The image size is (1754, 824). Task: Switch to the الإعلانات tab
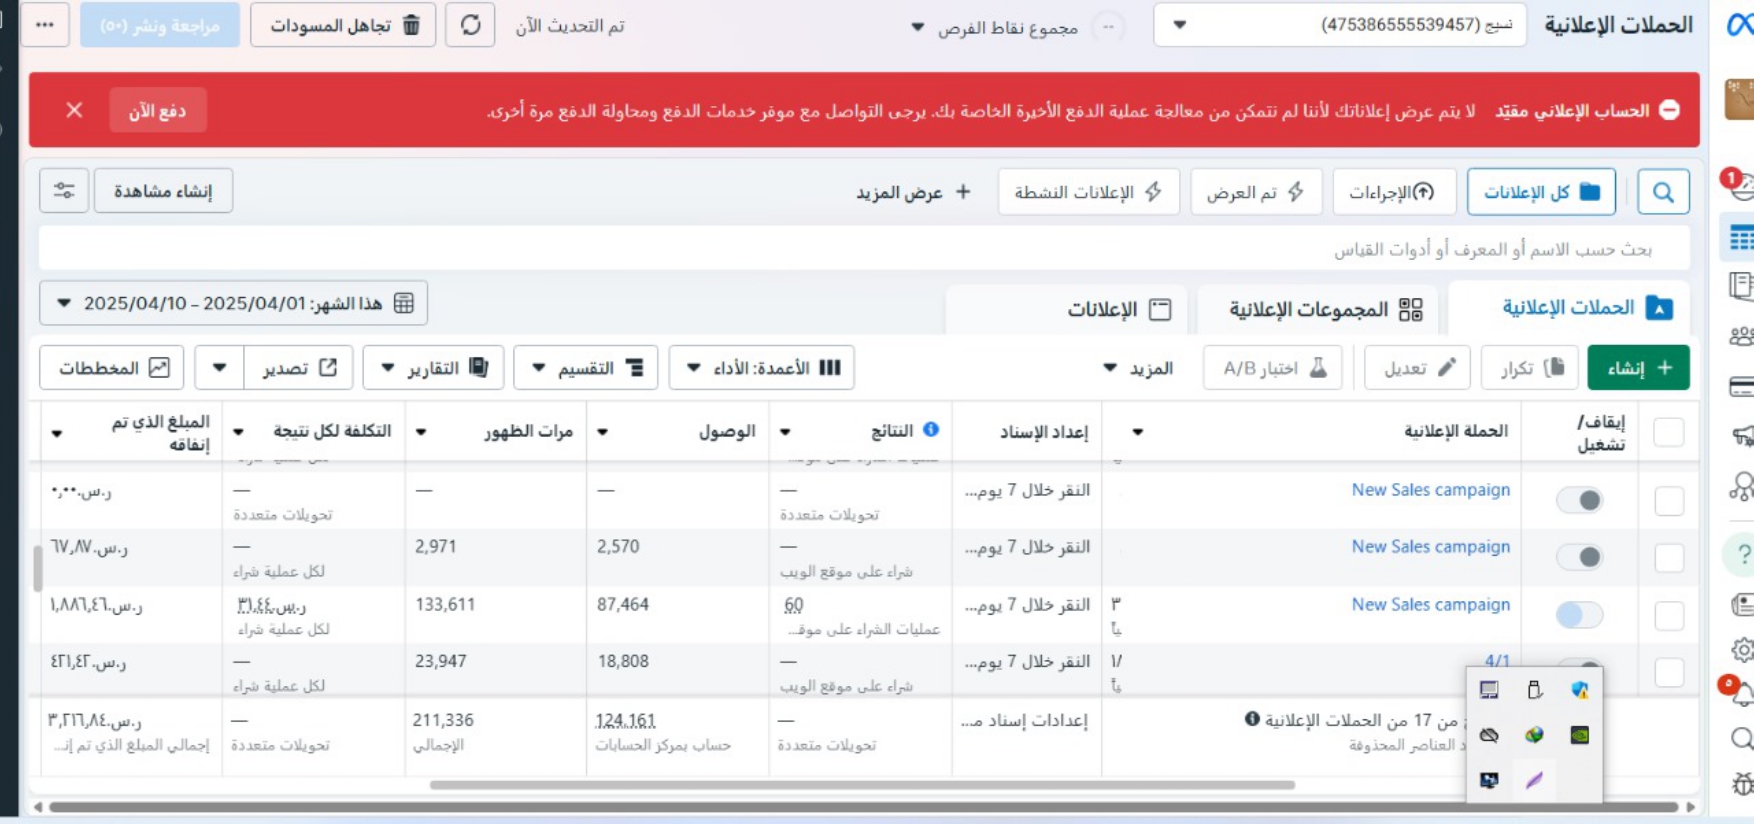pyautogui.click(x=1068, y=309)
